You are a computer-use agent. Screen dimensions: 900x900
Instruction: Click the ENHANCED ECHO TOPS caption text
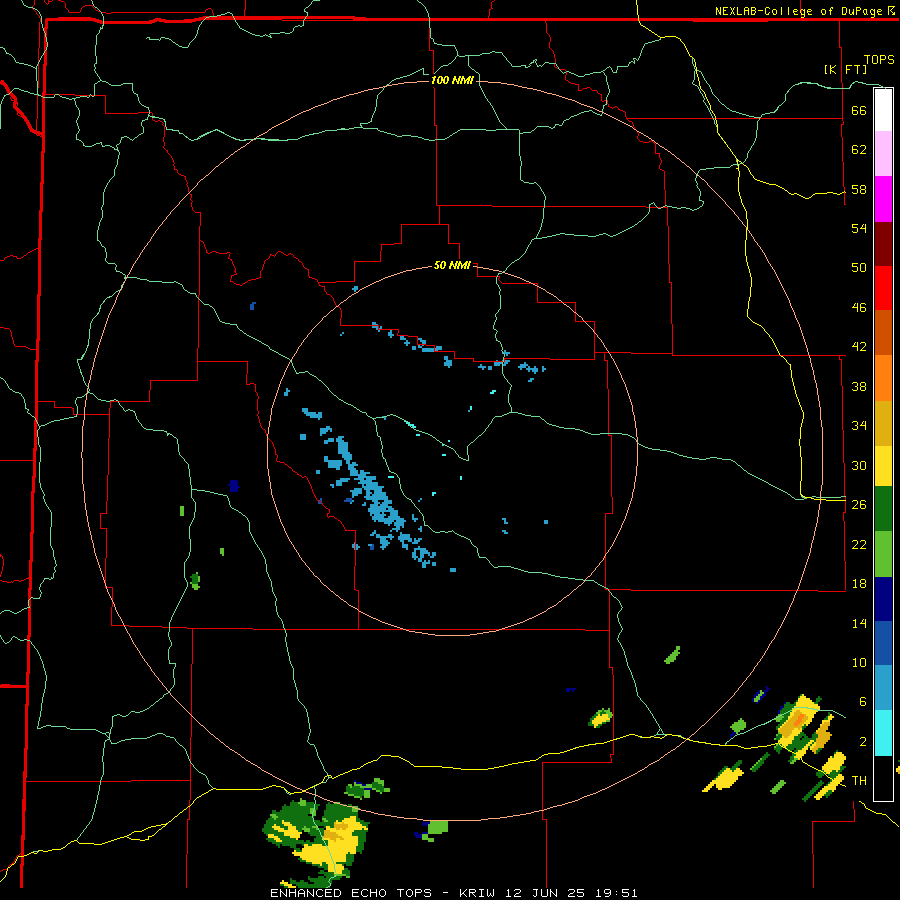351,893
